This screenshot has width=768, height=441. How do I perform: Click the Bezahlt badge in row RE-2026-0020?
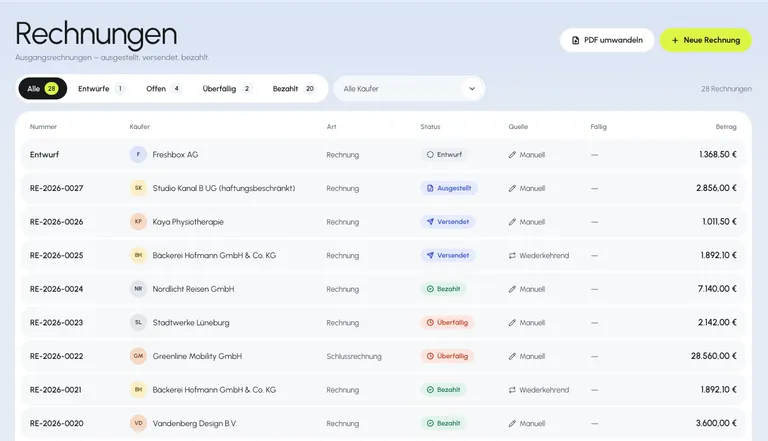click(443, 423)
